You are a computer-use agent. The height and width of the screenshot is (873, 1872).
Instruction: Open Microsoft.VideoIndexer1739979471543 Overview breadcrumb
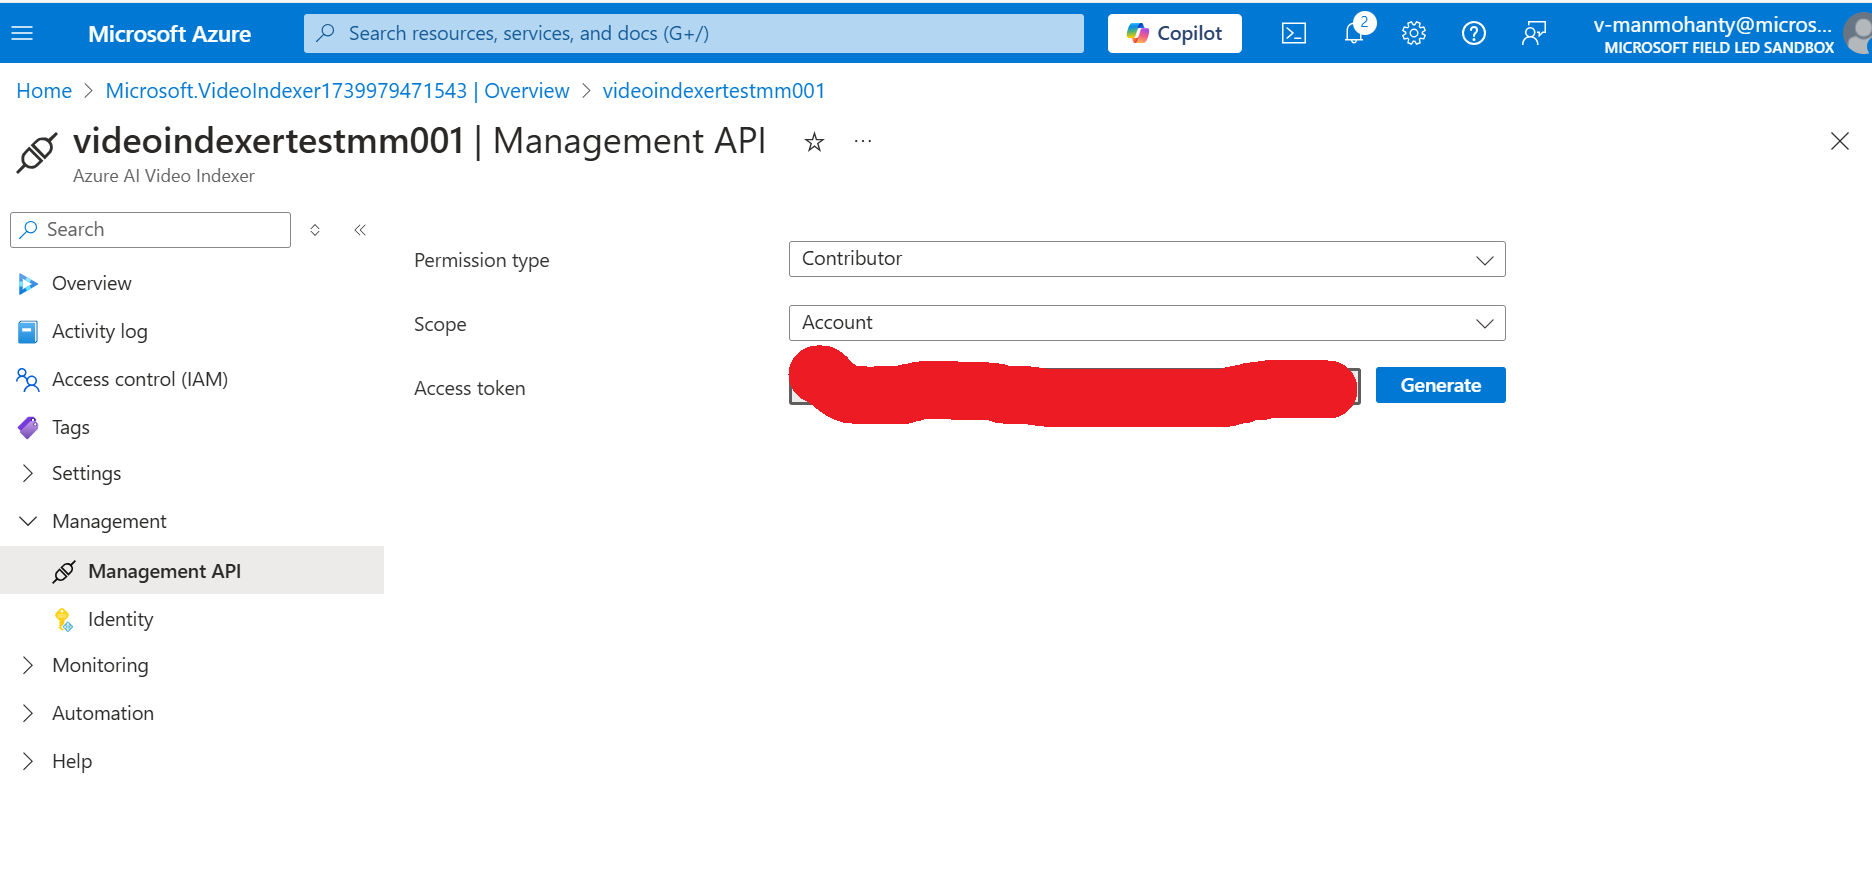click(337, 91)
